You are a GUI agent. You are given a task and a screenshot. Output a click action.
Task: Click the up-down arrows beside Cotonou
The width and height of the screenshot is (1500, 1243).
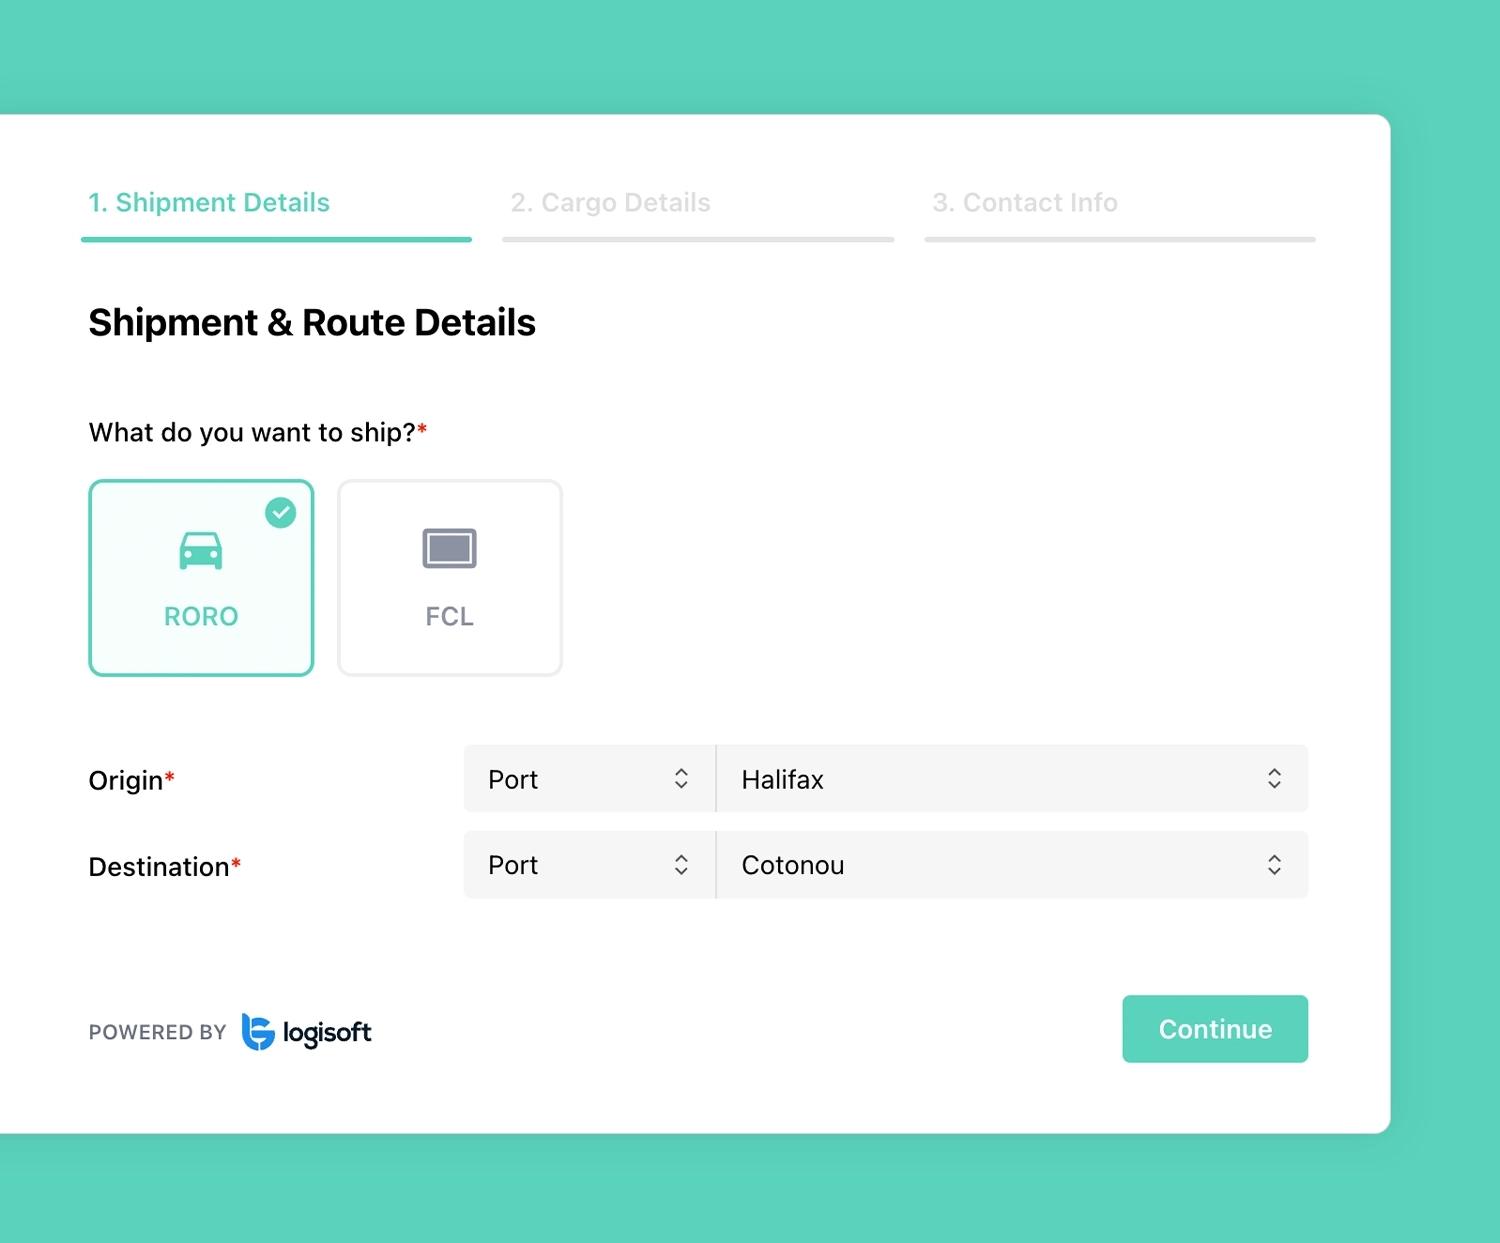[1274, 865]
